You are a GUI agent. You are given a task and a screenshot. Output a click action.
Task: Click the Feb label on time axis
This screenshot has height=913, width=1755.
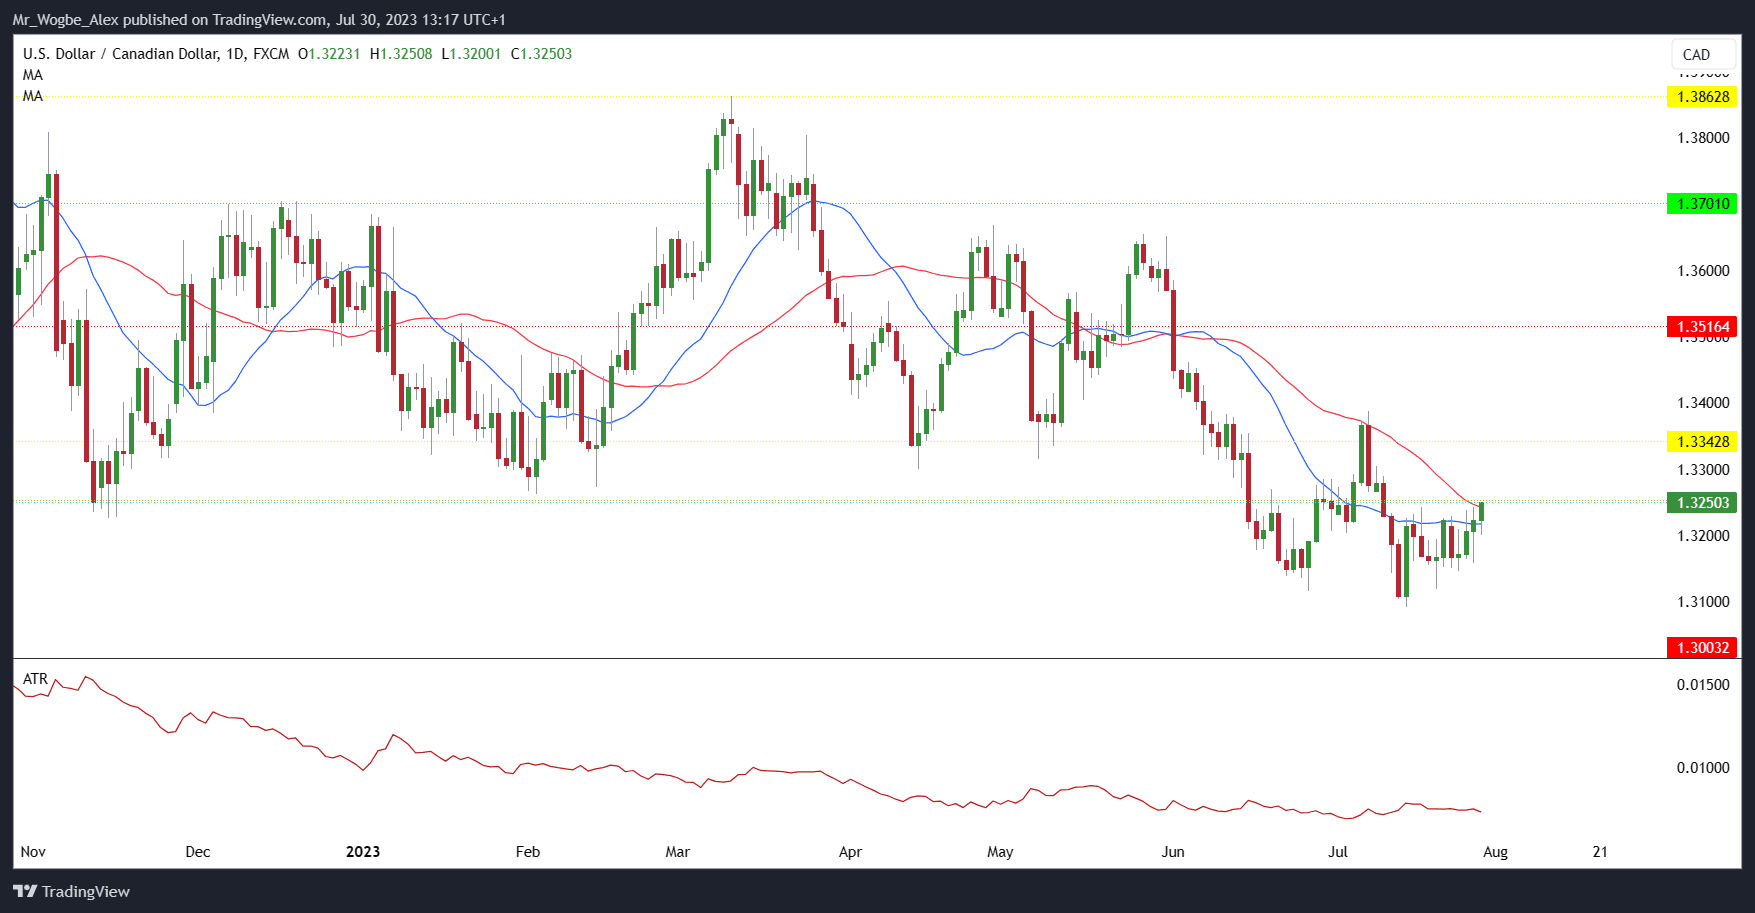[x=528, y=852]
